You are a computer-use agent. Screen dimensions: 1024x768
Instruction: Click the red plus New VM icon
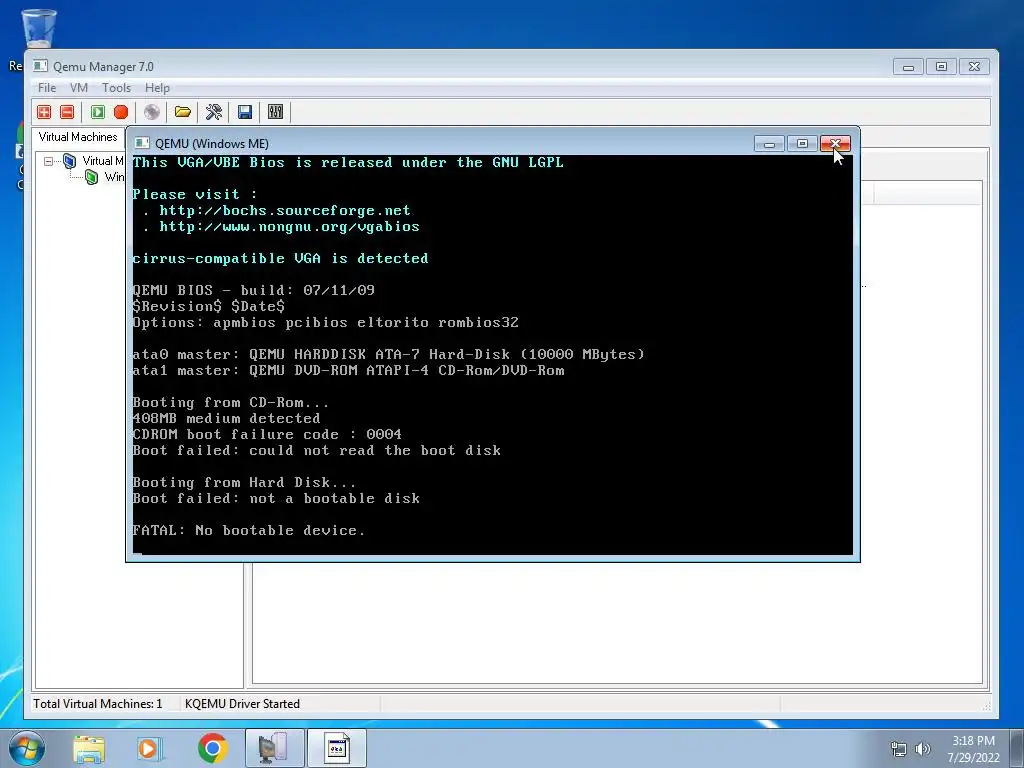pos(44,112)
